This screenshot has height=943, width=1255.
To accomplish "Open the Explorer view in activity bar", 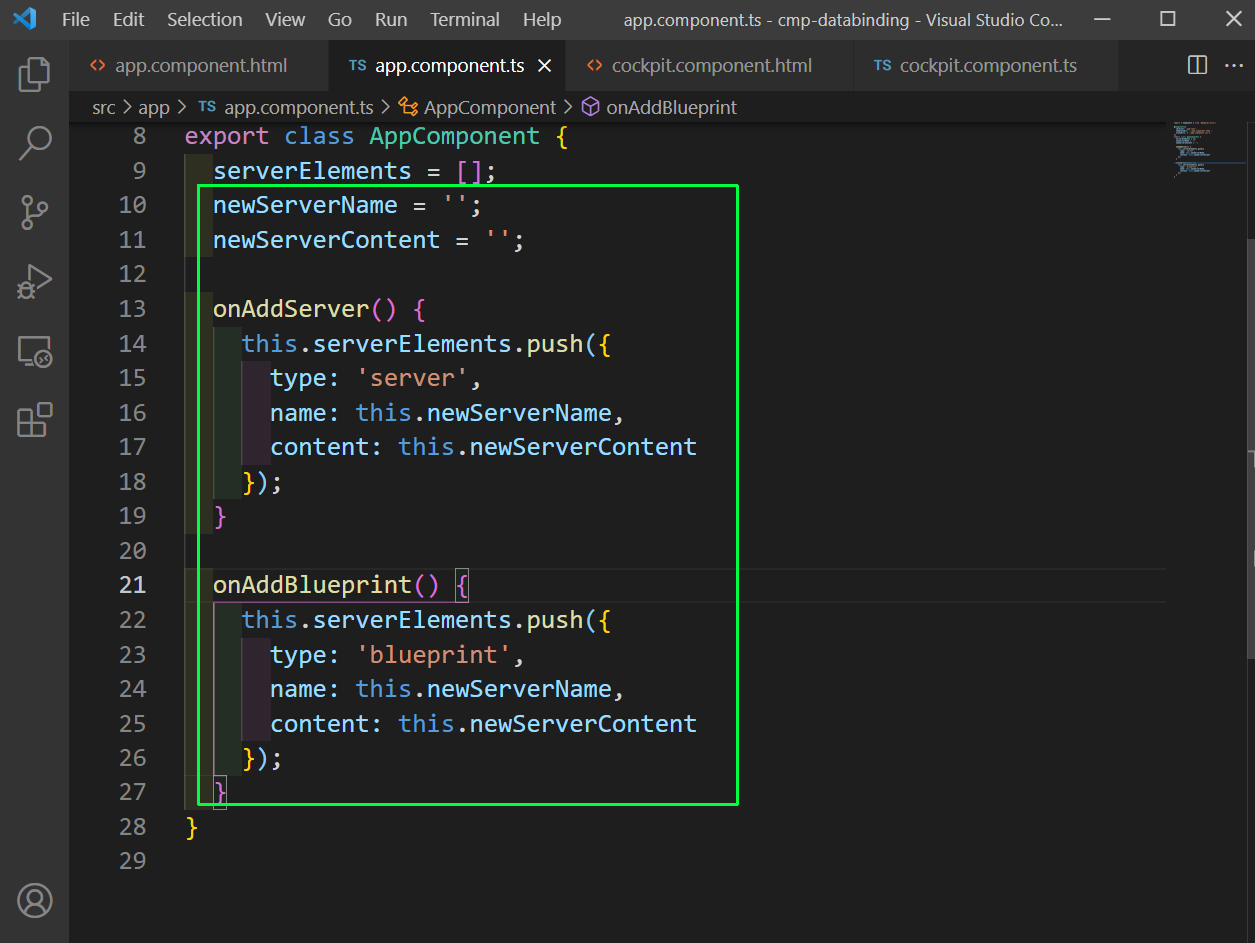I will [34, 74].
